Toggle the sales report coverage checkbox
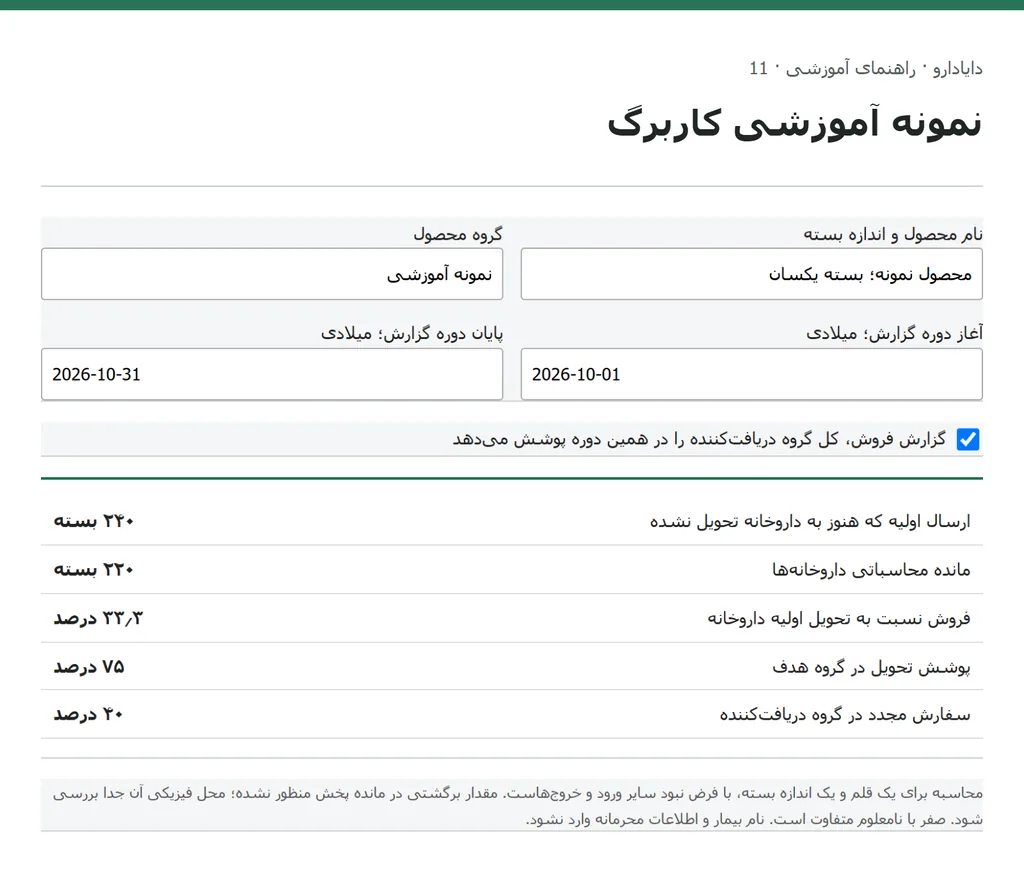Screen dimensions: 1024x893 pos(967,439)
